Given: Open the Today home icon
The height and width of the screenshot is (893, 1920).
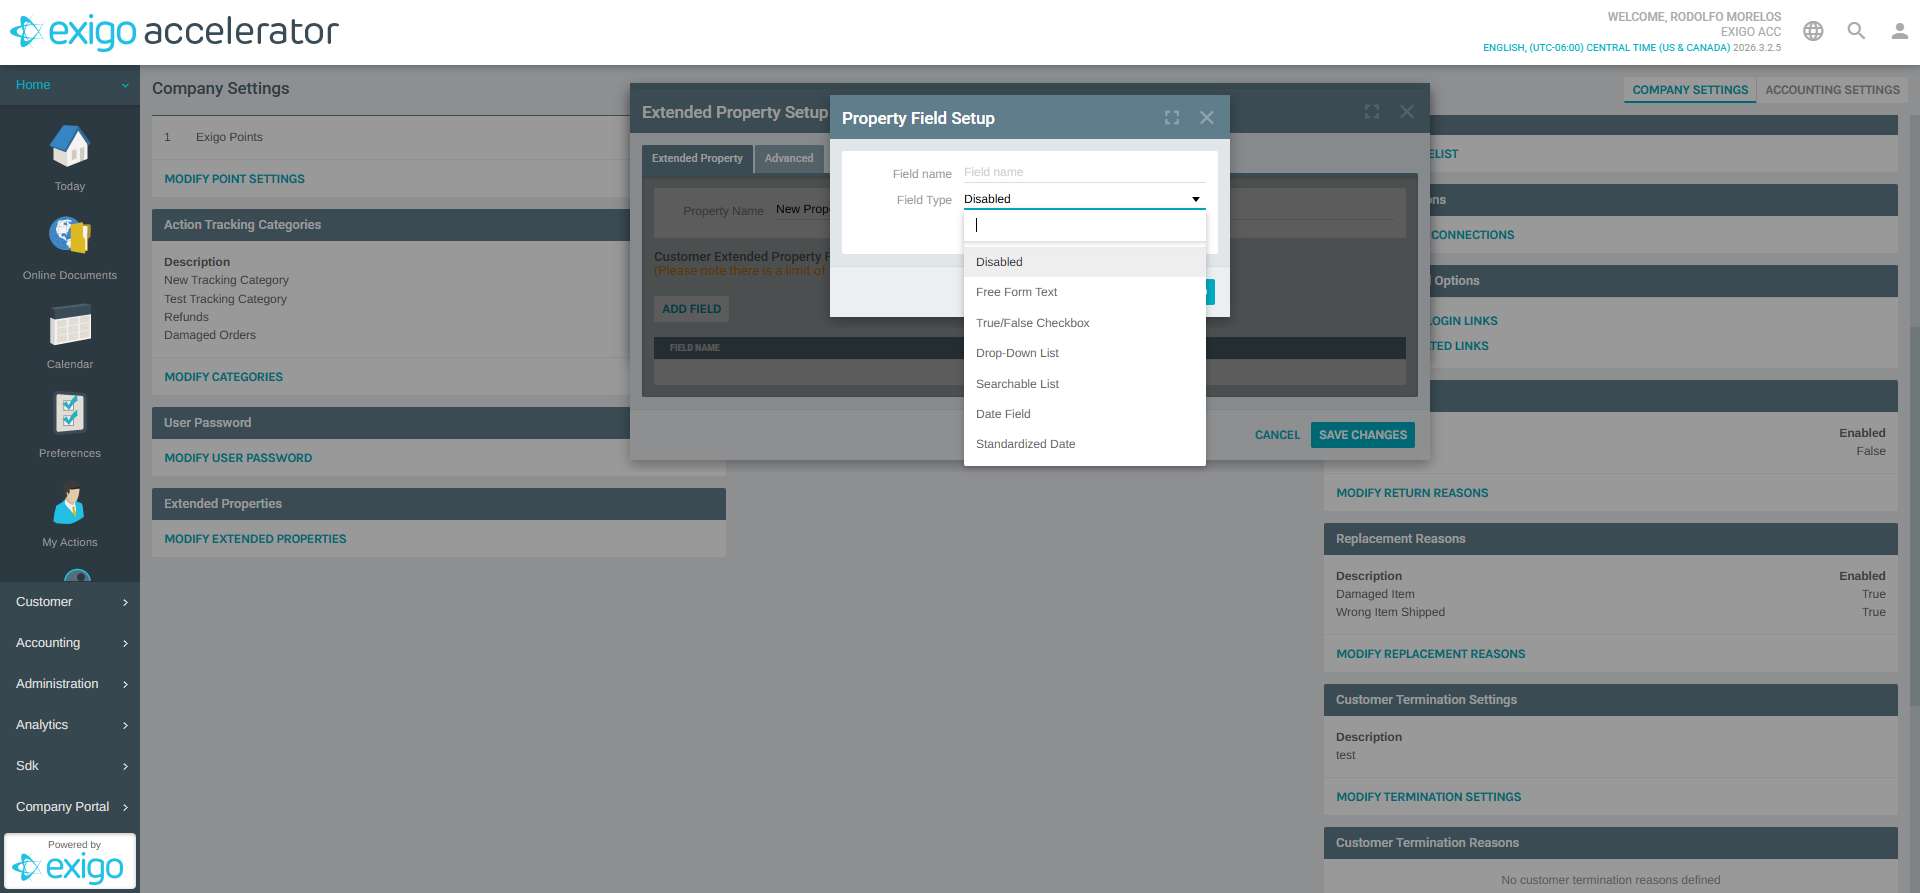Looking at the screenshot, I should pos(69,148).
